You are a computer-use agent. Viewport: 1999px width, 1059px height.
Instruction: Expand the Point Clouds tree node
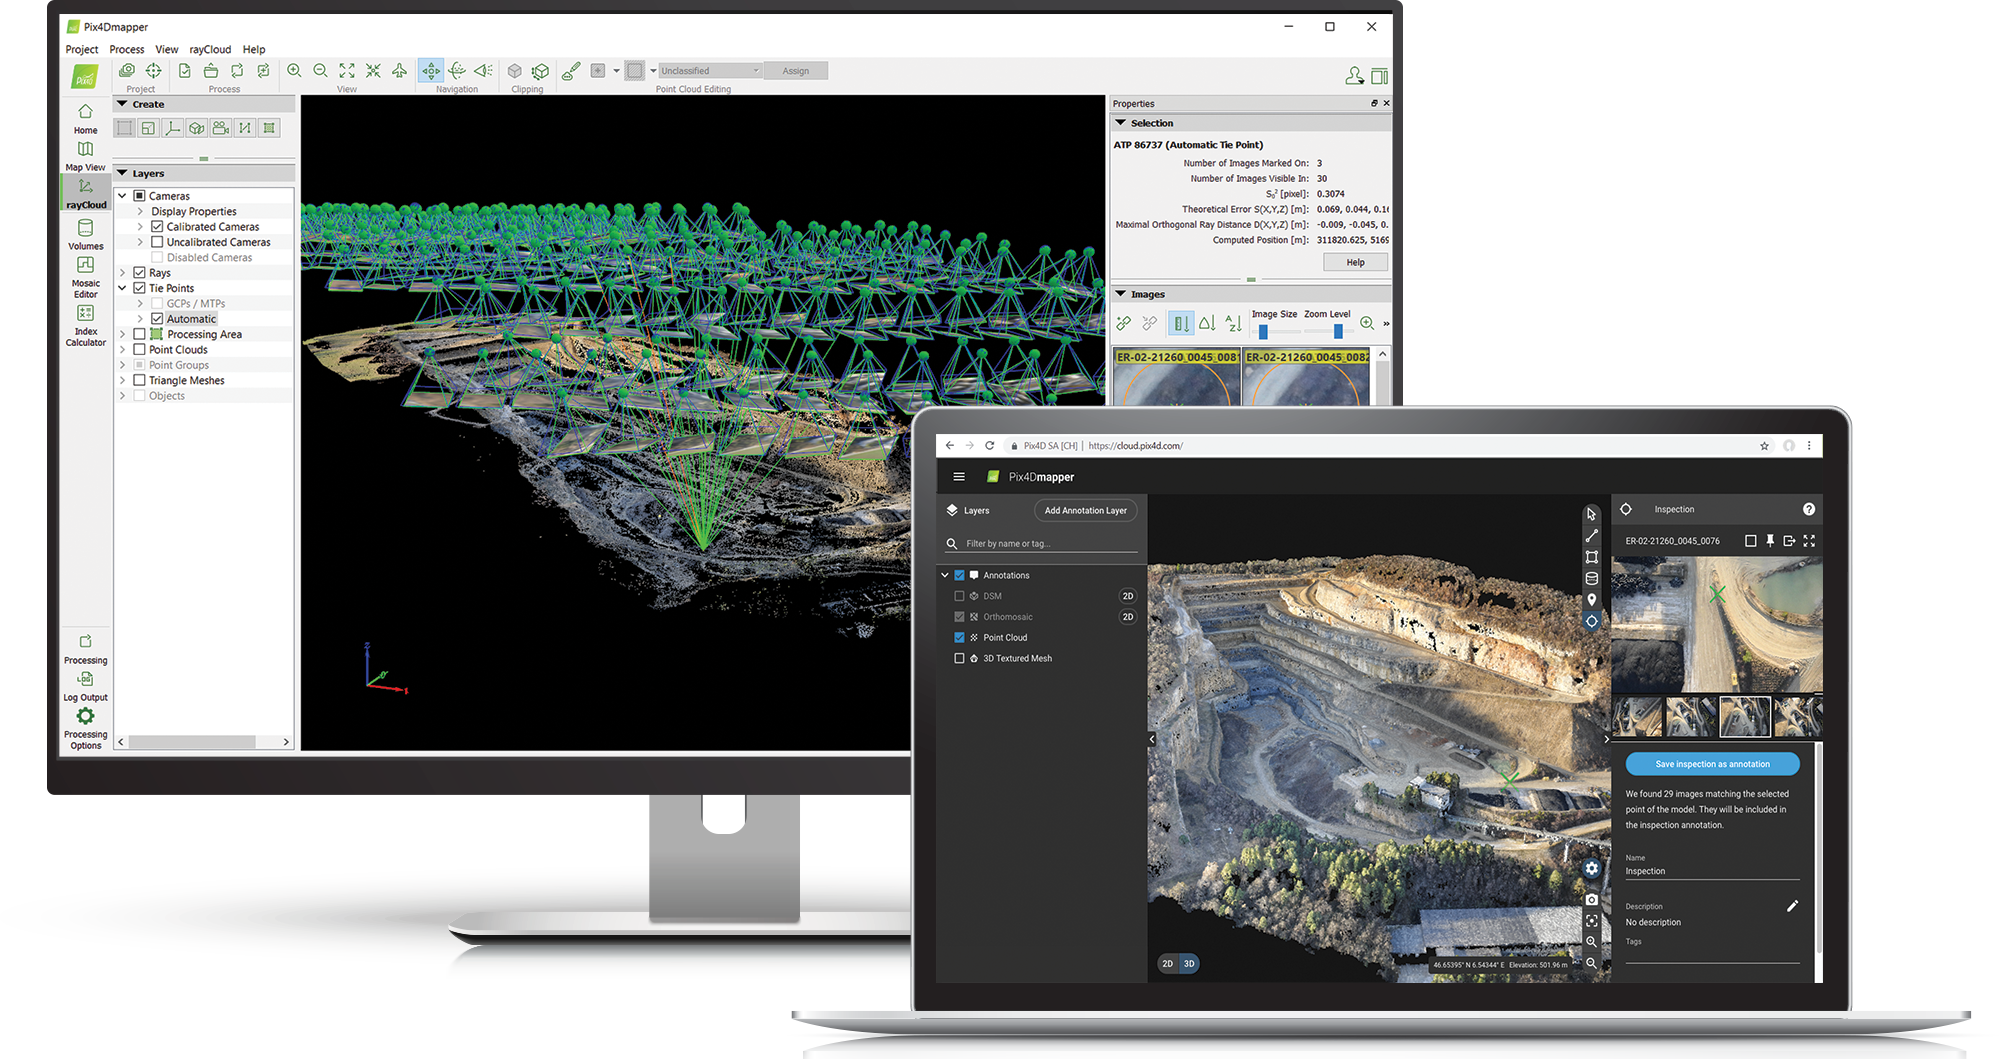click(122, 350)
